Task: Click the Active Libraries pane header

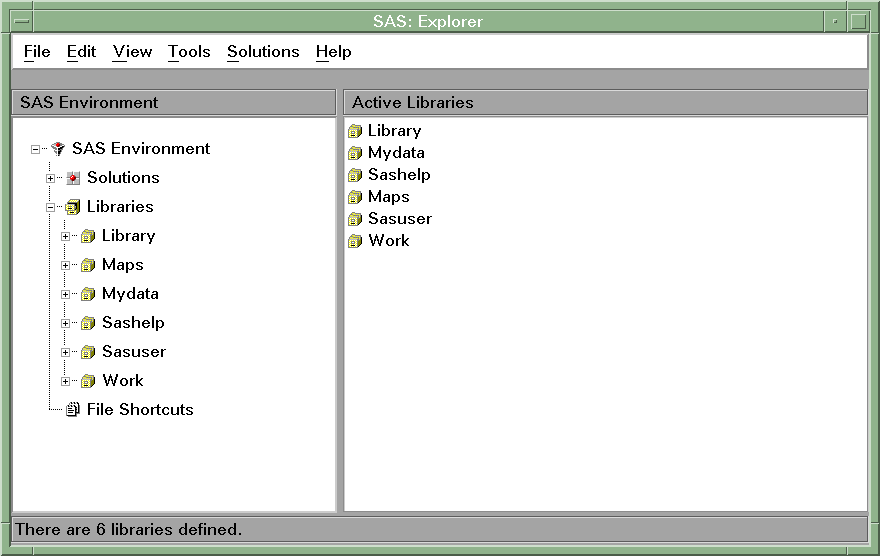Action: [x=606, y=103]
